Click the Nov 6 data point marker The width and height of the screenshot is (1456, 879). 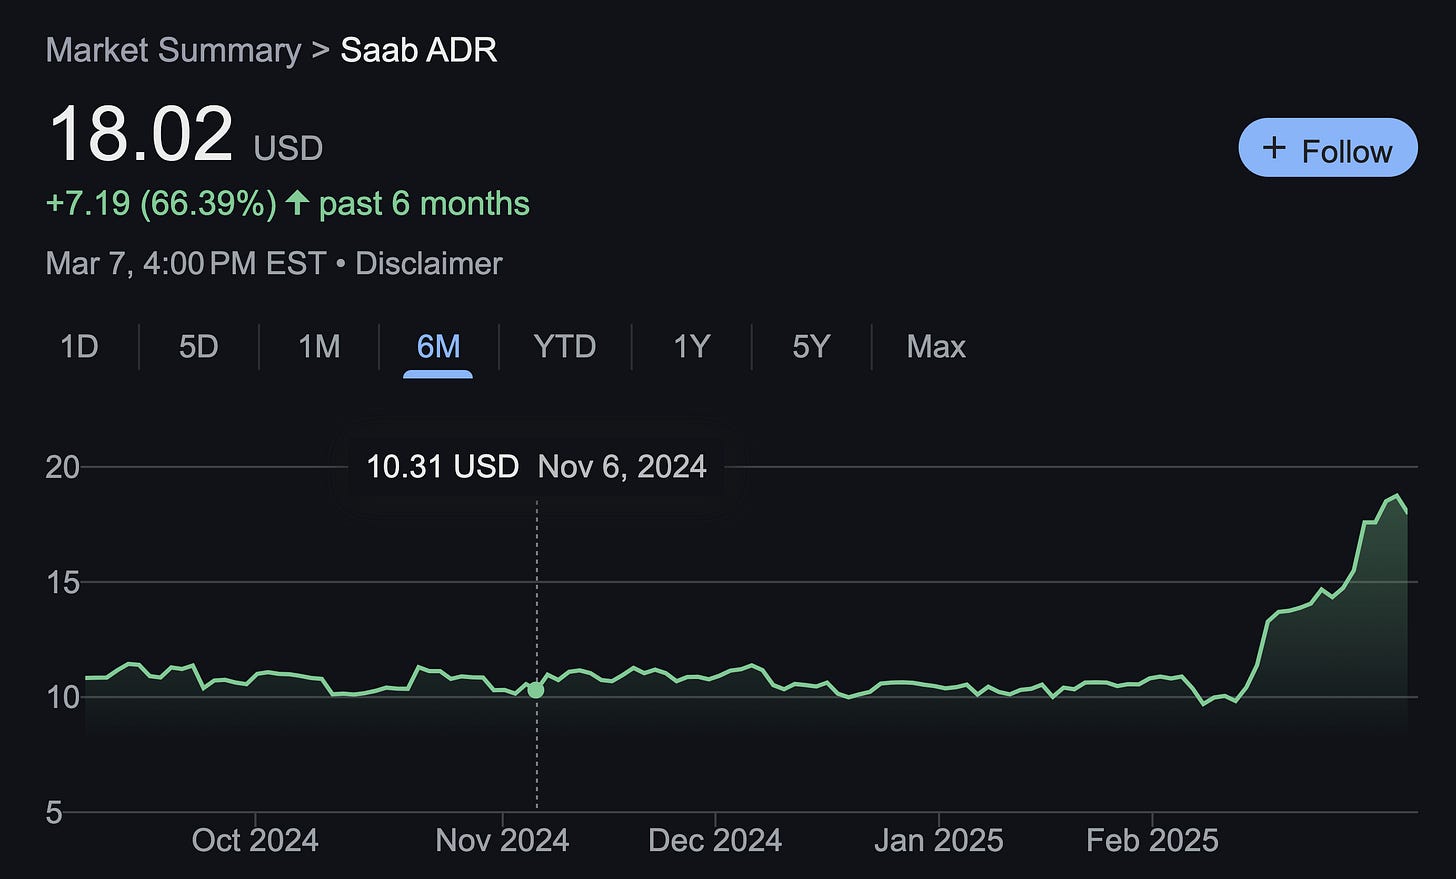(536, 690)
